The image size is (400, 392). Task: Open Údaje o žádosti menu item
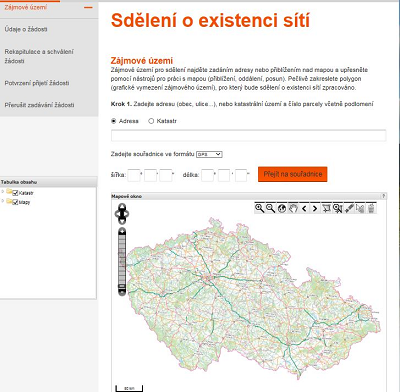[x=26, y=29]
